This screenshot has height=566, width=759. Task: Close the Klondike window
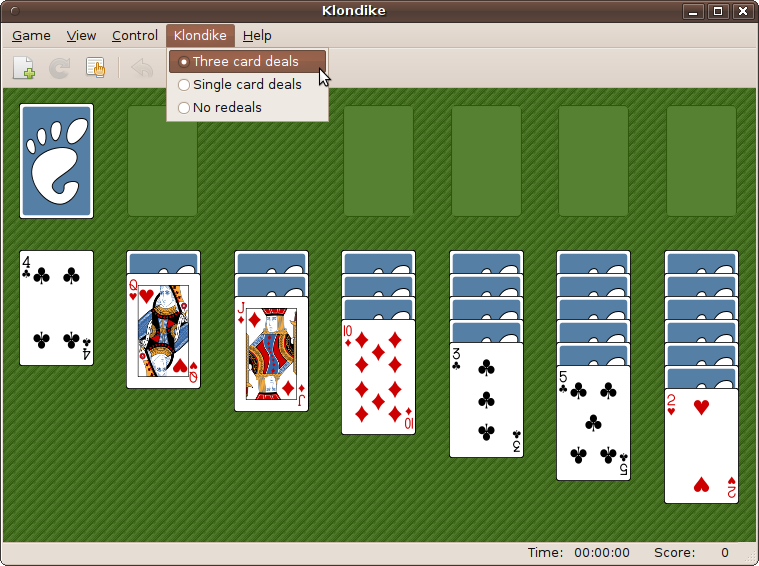point(743,11)
